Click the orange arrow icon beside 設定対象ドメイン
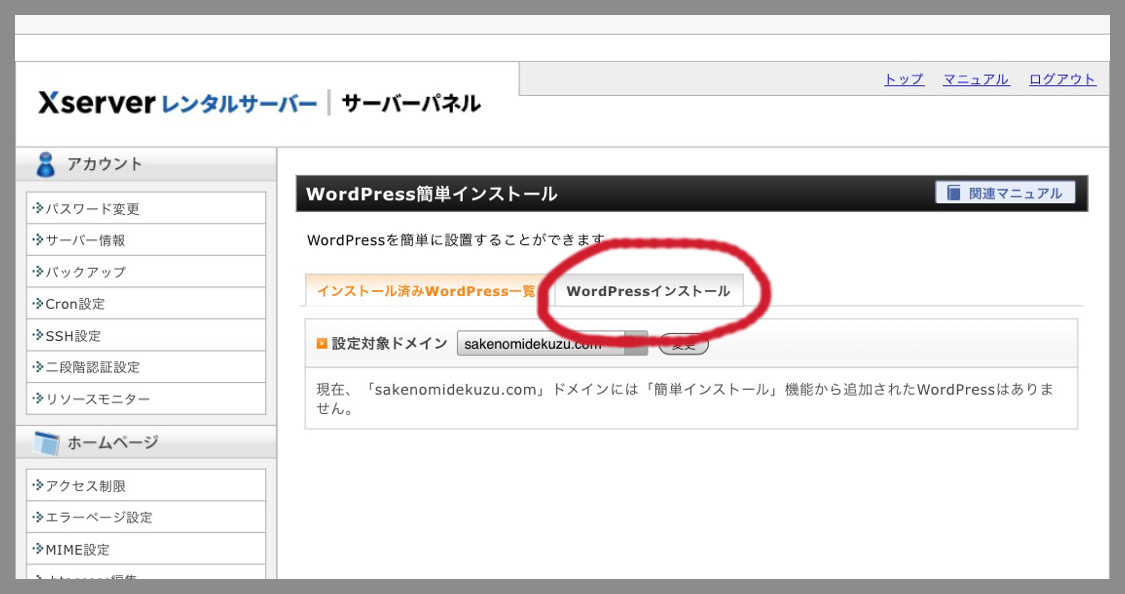This screenshot has width=1125, height=594. 321,344
